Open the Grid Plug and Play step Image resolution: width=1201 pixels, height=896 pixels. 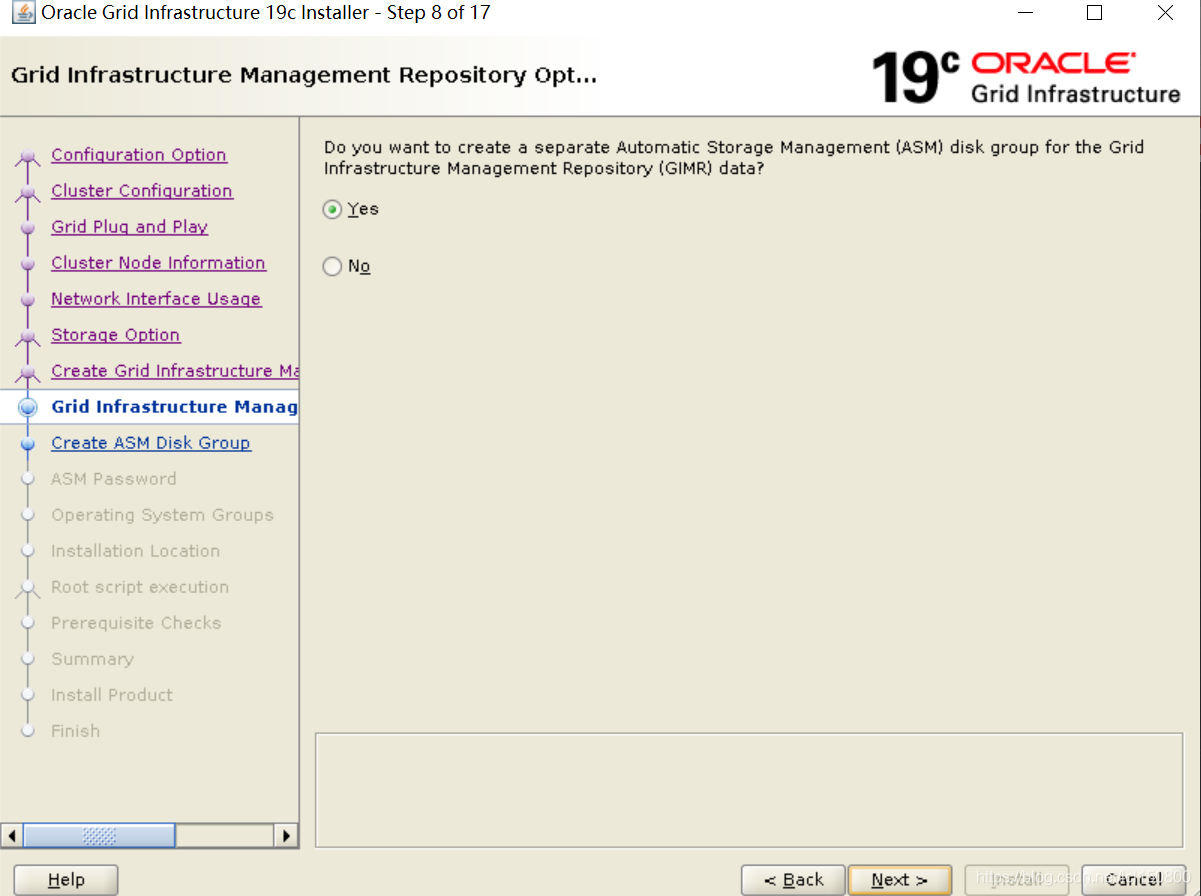point(130,227)
